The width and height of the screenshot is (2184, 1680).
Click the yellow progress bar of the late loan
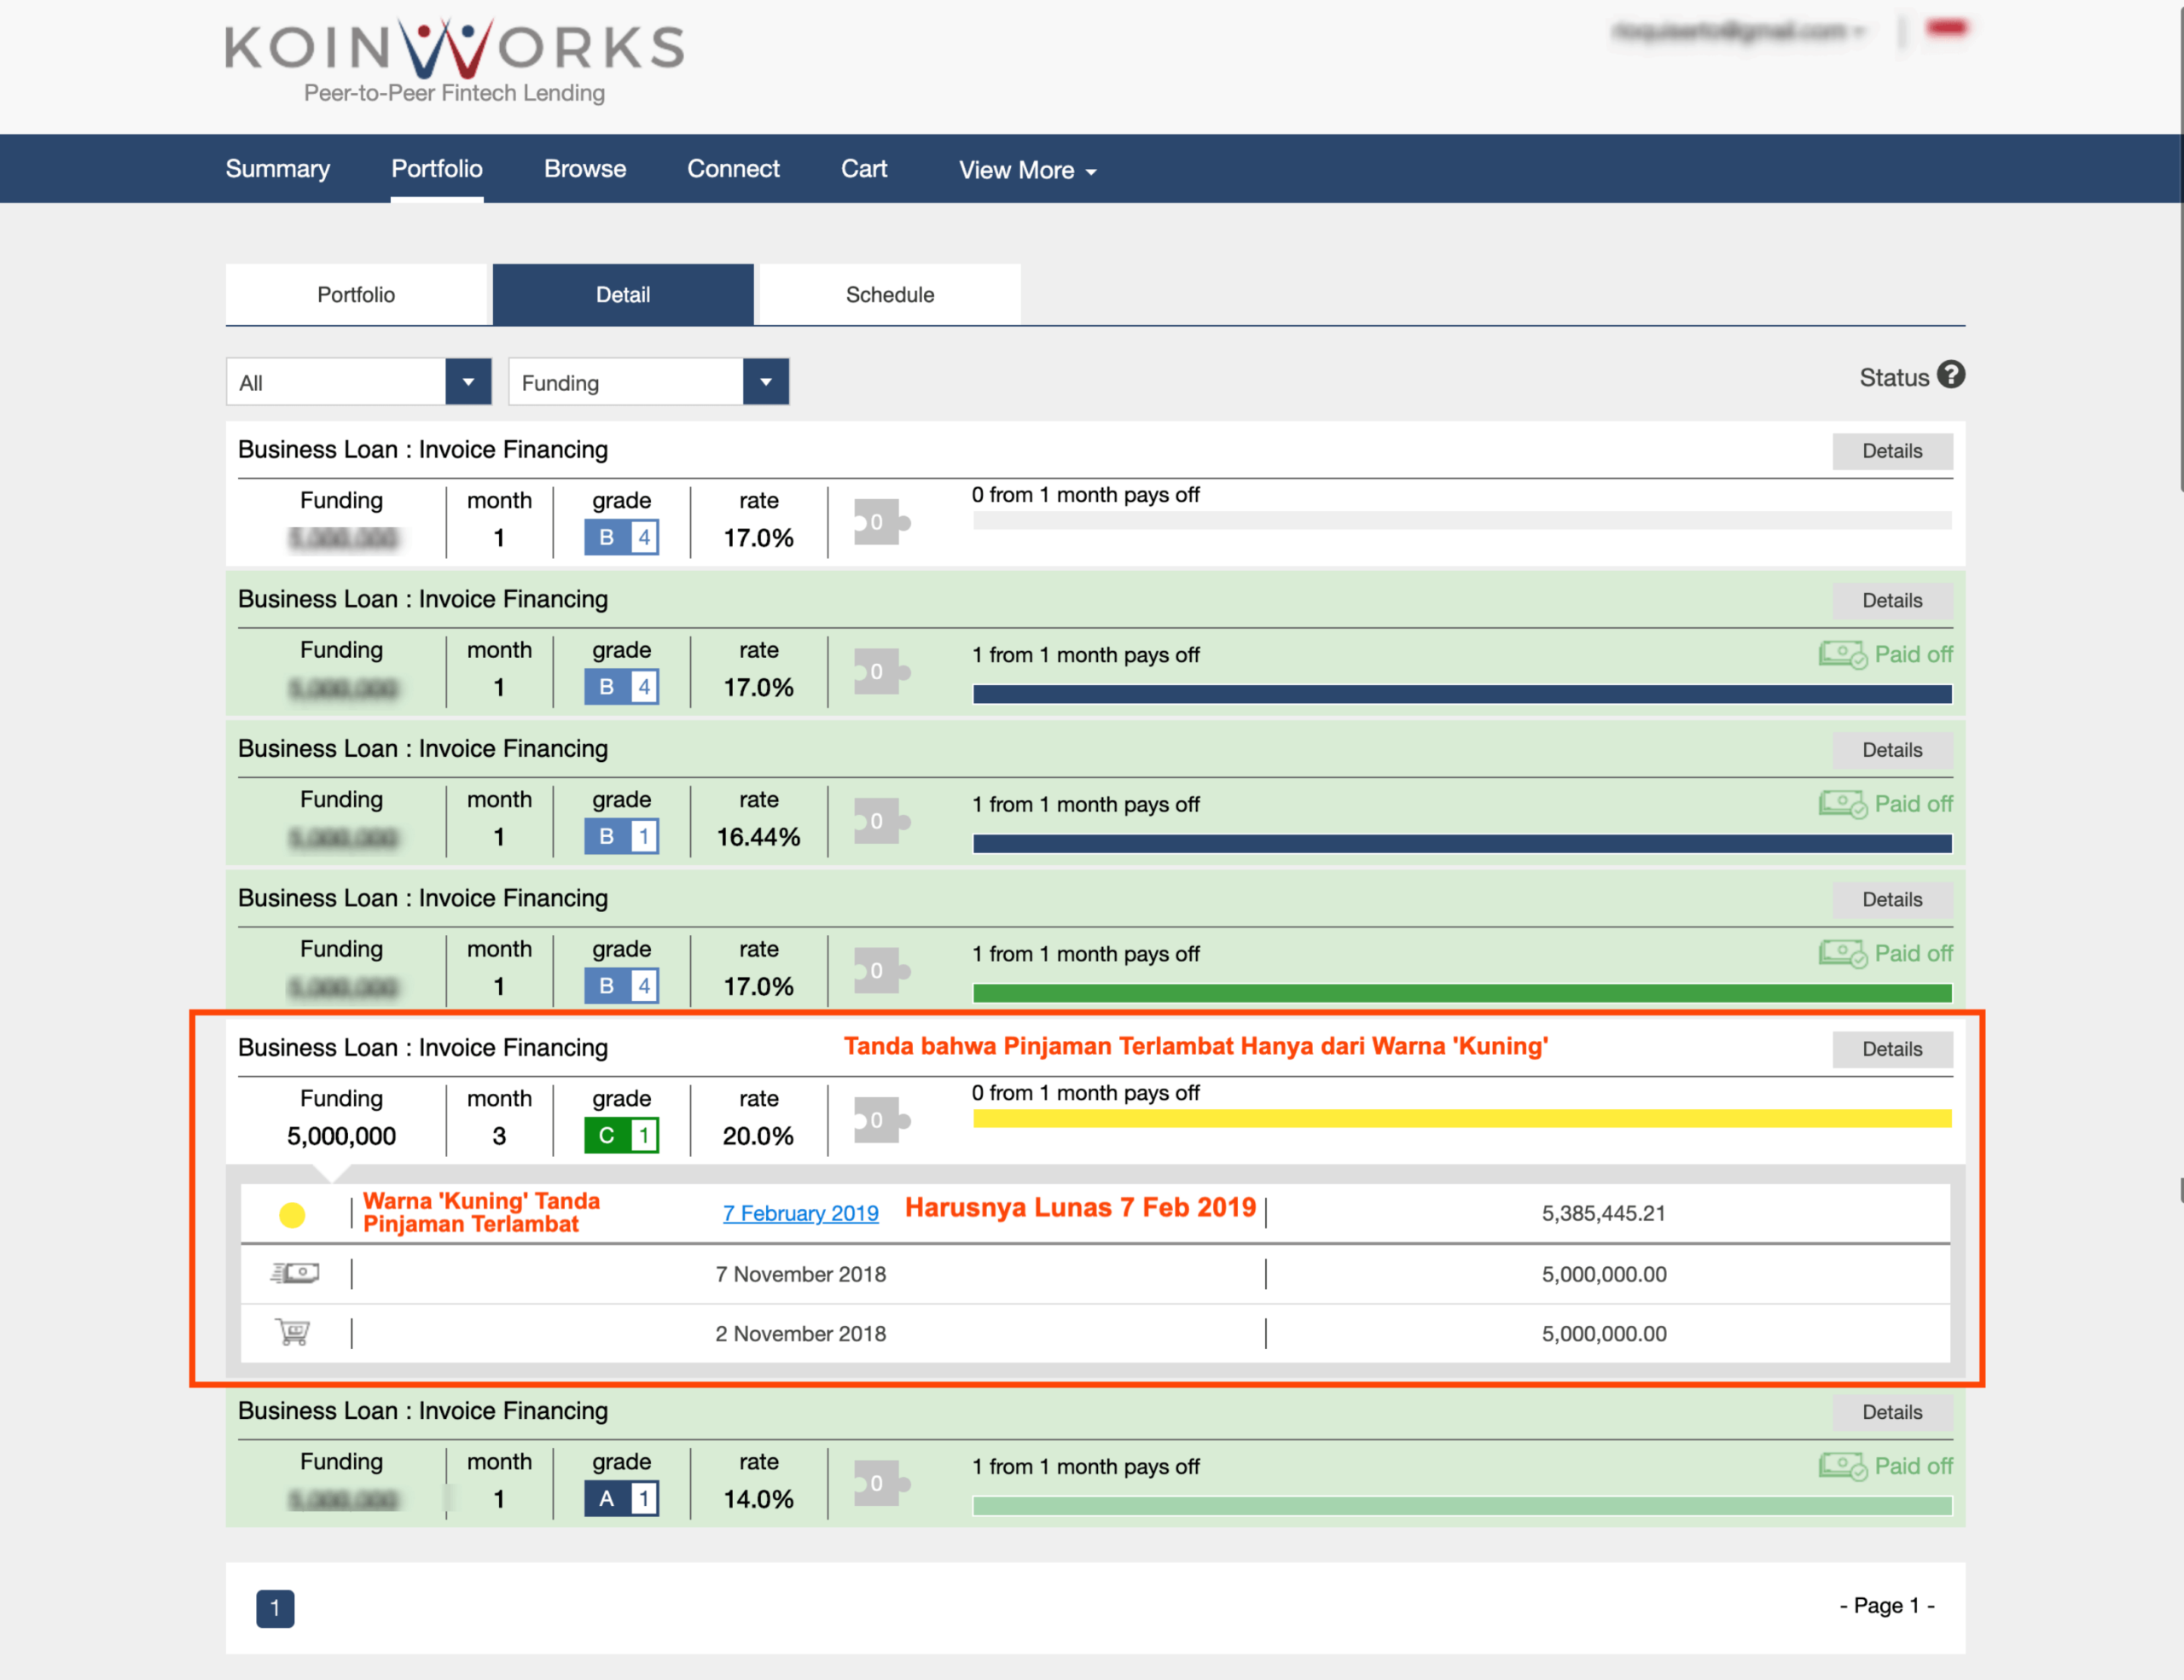1460,1116
